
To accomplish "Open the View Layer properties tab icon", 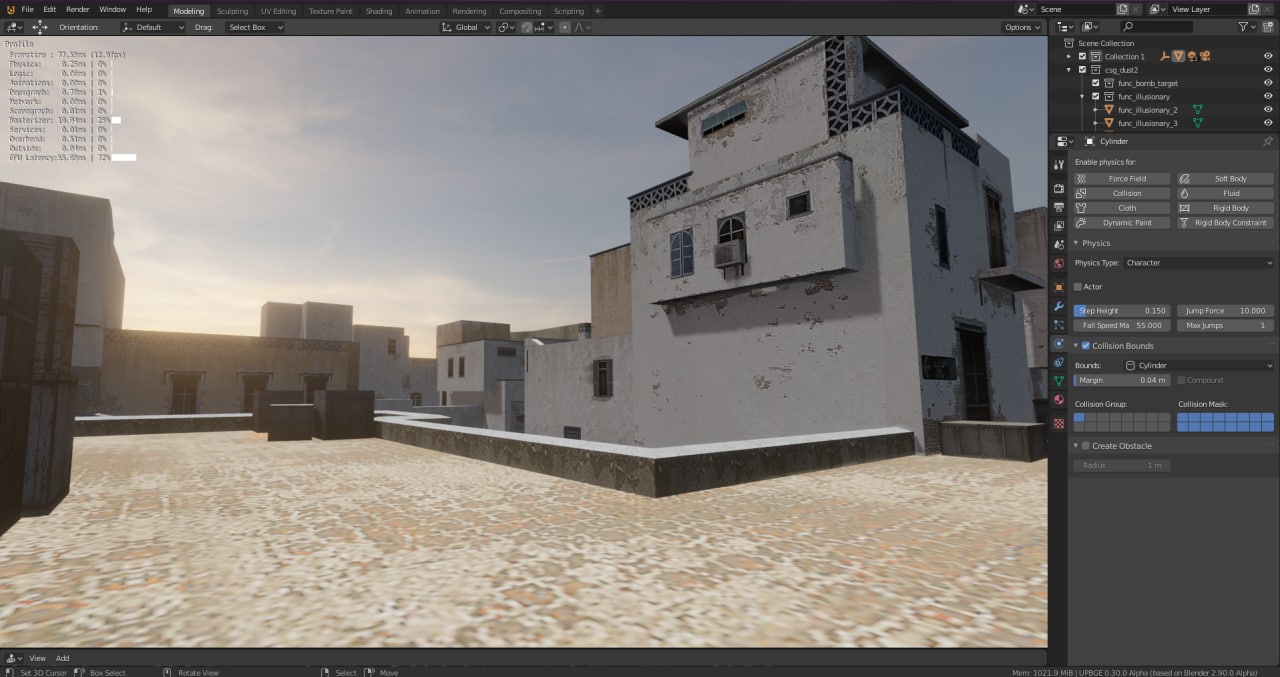I will coord(1059,226).
